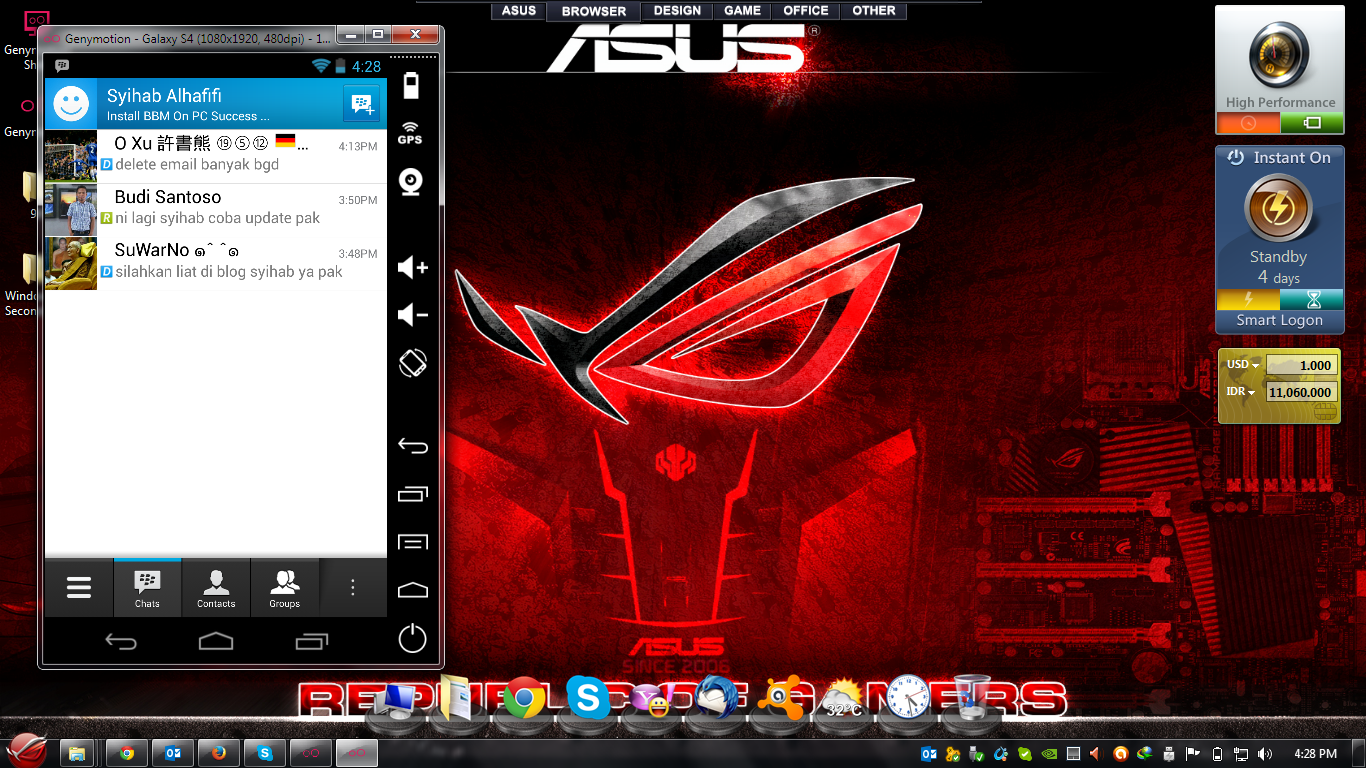
Task: Open the Genymotion battery control
Action: pos(411,86)
